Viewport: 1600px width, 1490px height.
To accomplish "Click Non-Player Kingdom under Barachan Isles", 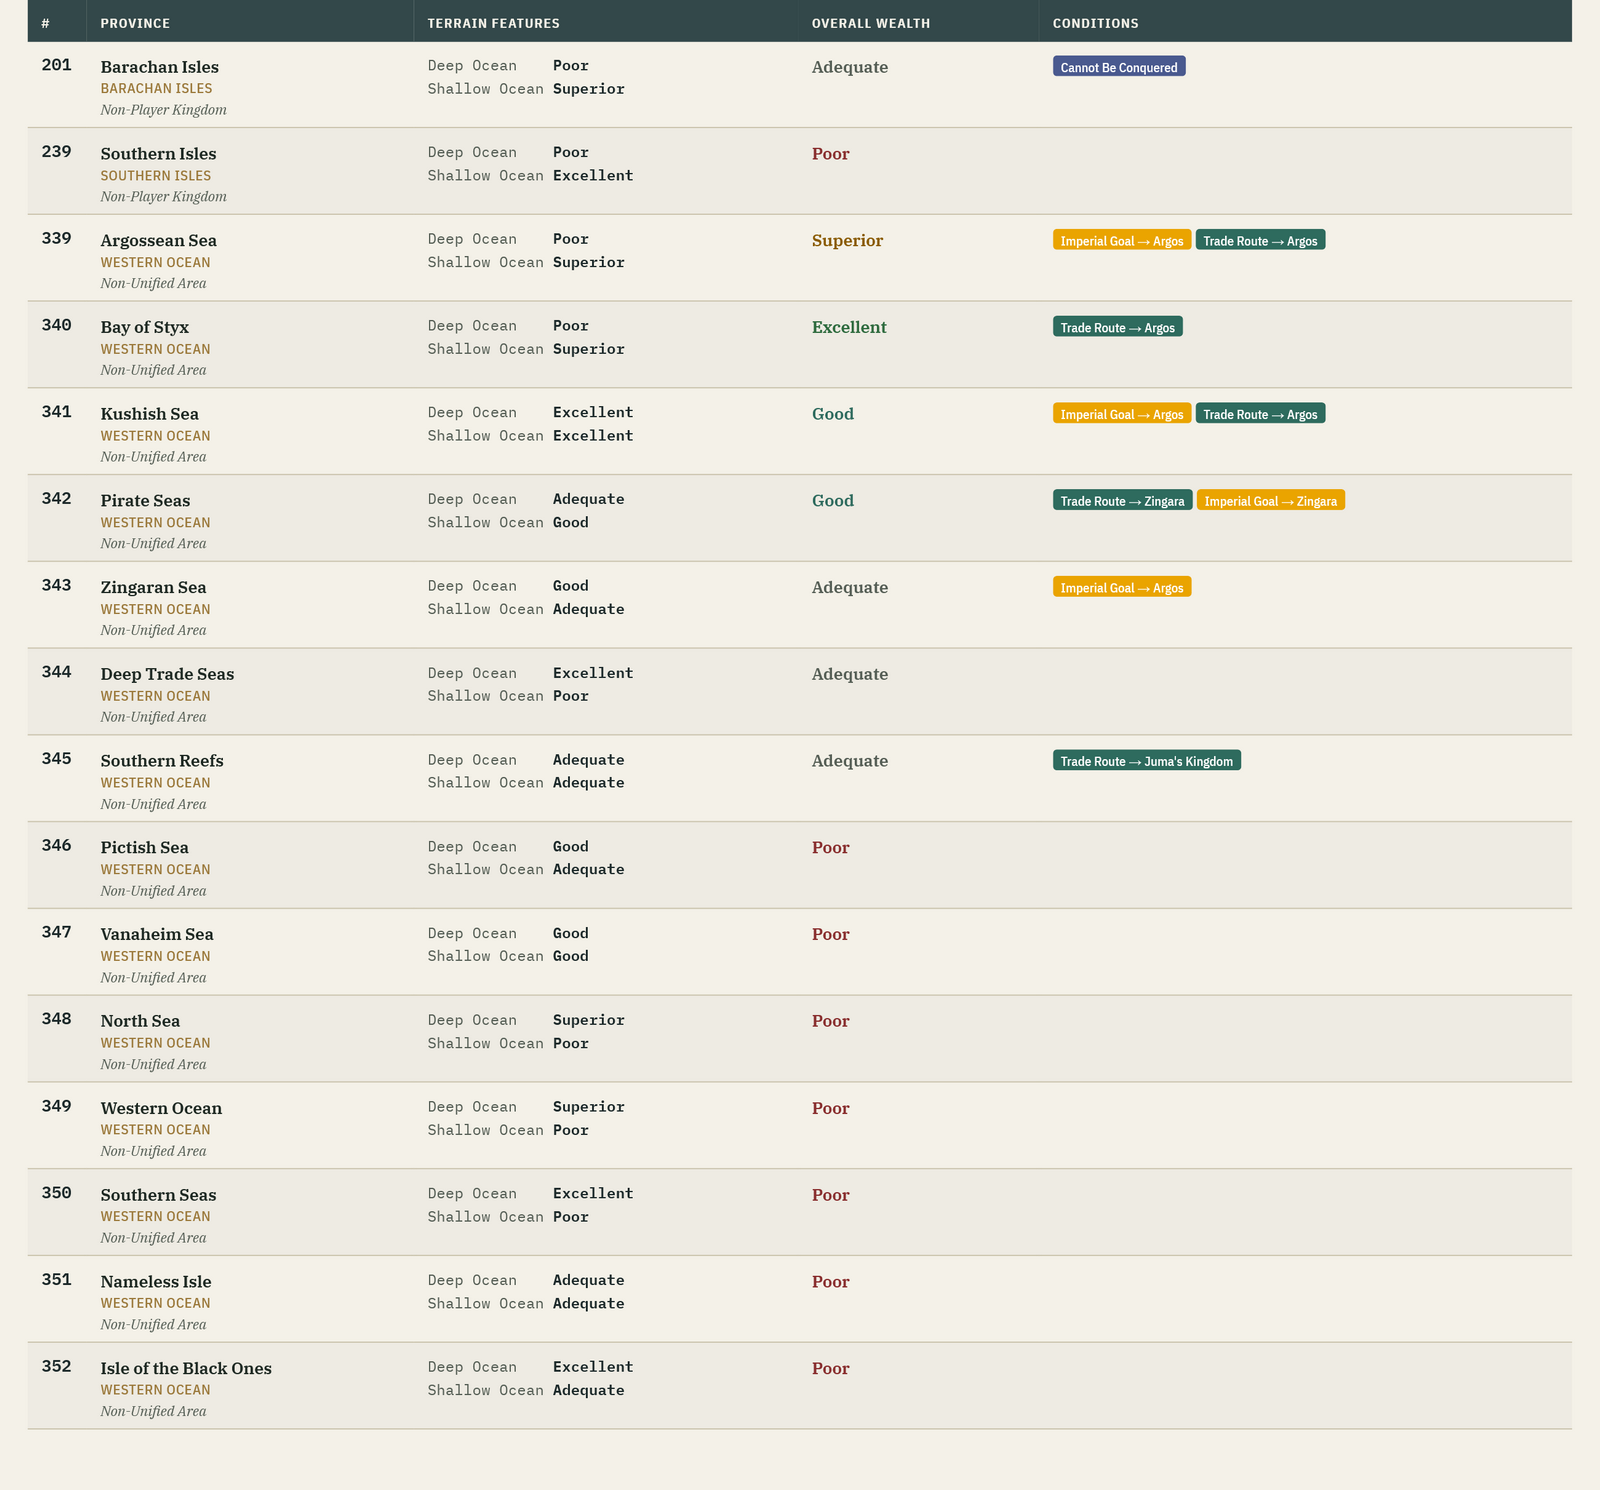I will [164, 110].
